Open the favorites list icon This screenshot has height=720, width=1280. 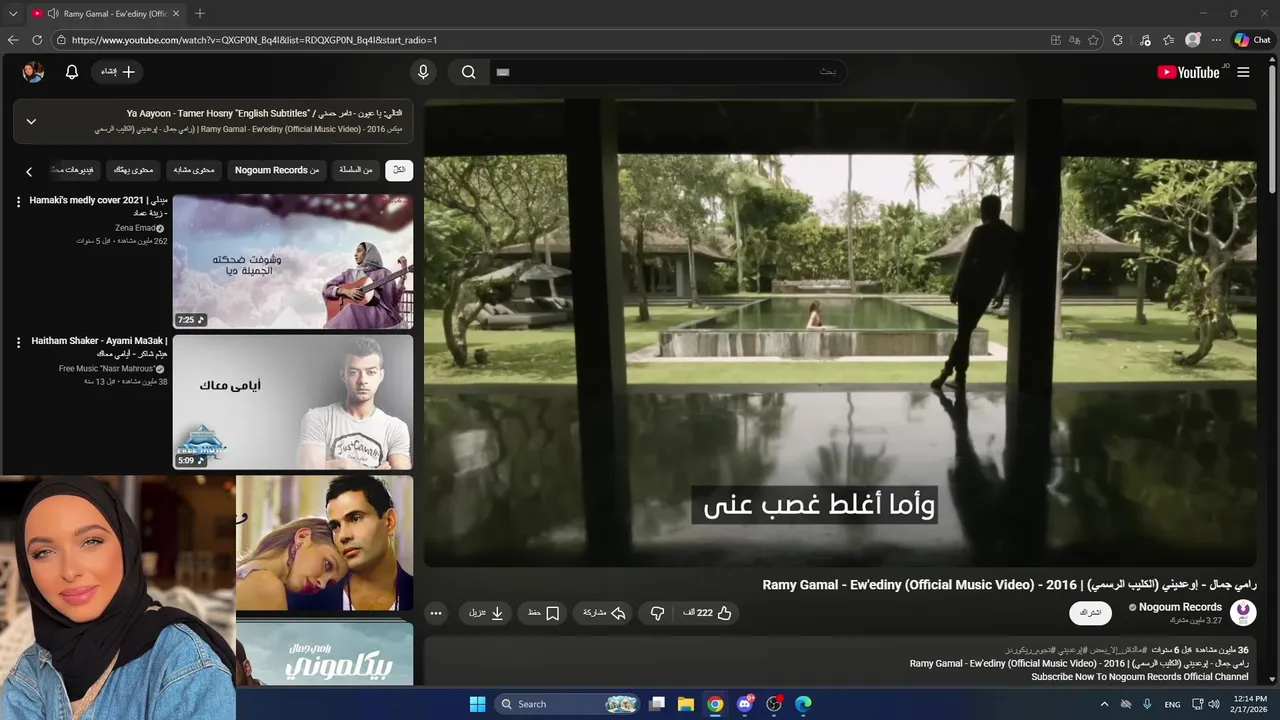1168,40
